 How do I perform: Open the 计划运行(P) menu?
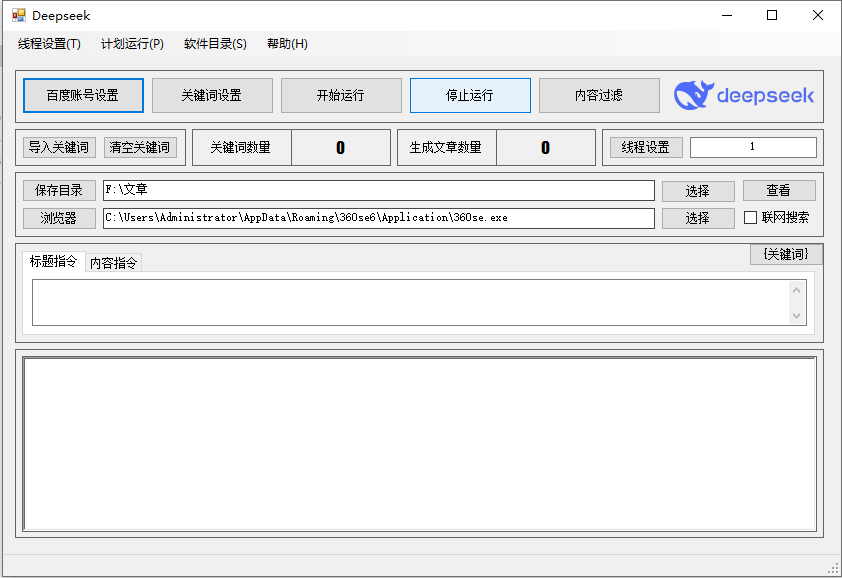point(132,44)
